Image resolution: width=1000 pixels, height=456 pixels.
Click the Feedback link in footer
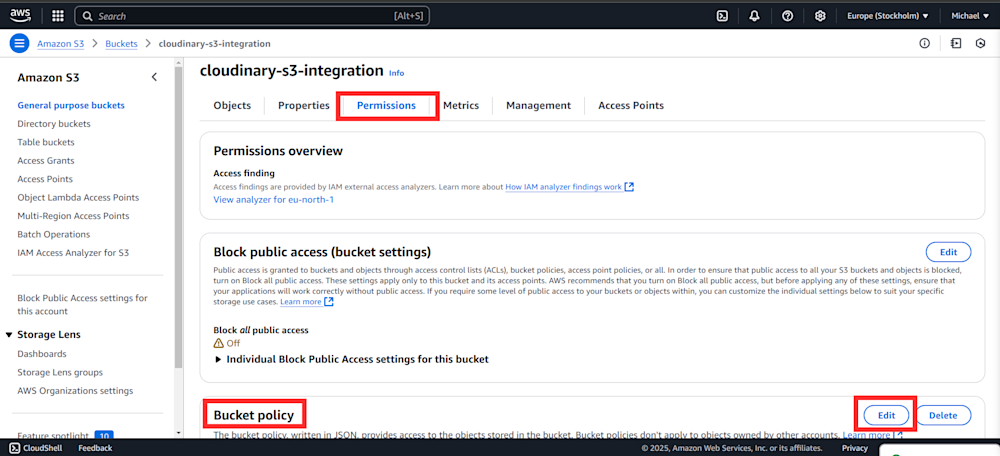click(95, 448)
